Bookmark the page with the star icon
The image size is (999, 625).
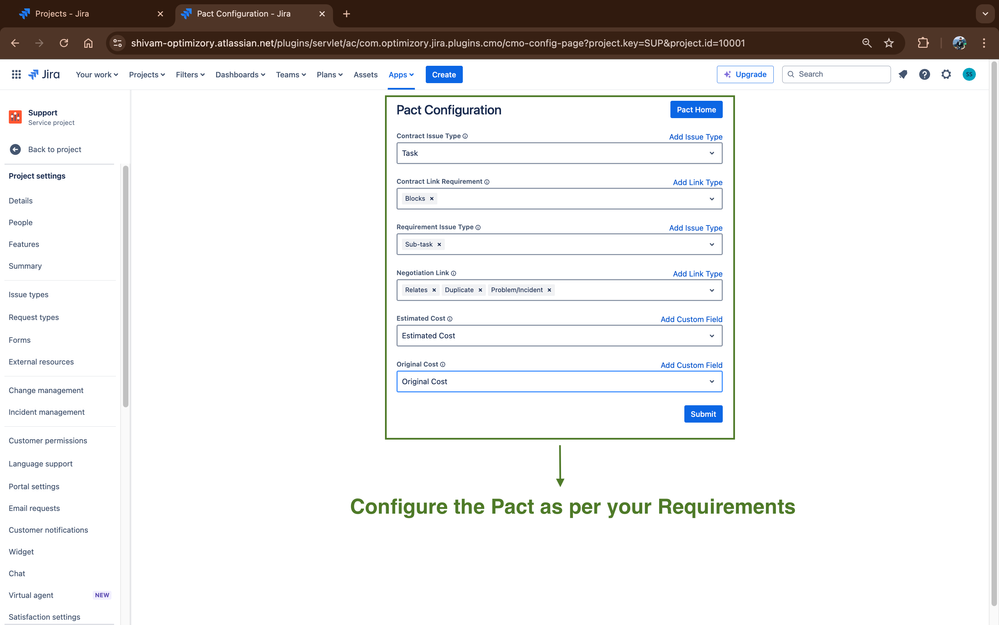click(889, 43)
